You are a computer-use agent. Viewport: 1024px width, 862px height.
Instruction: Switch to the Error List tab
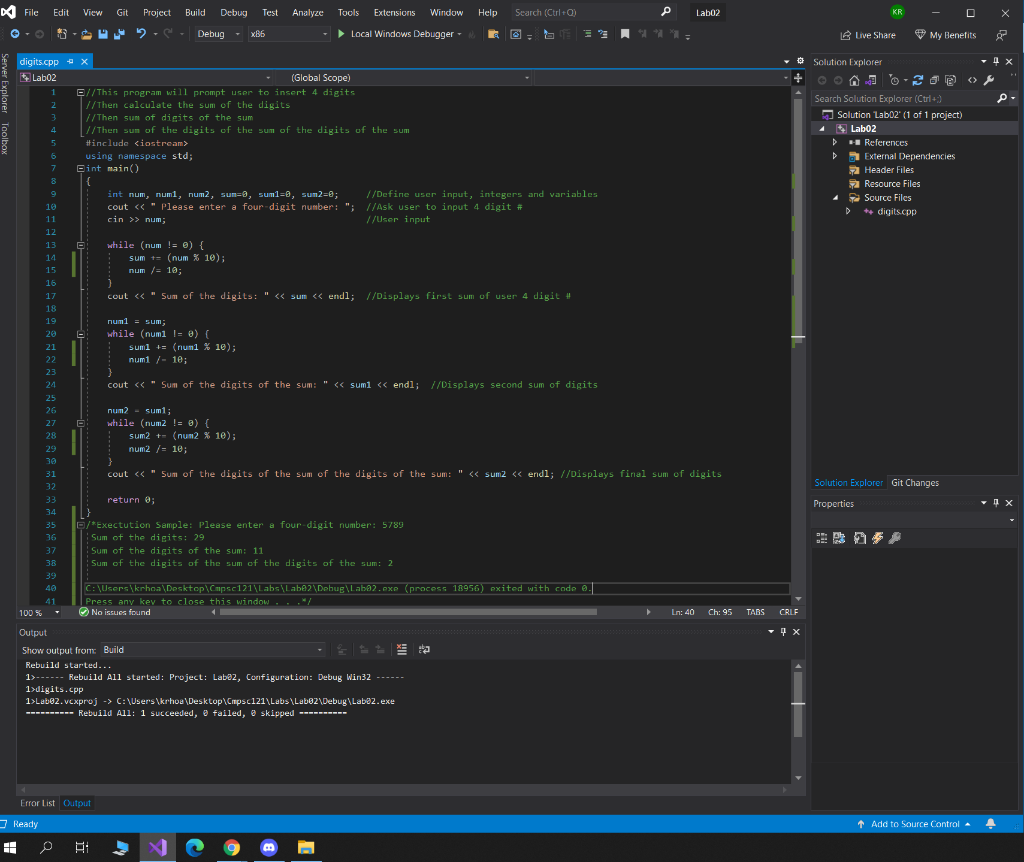tap(38, 803)
